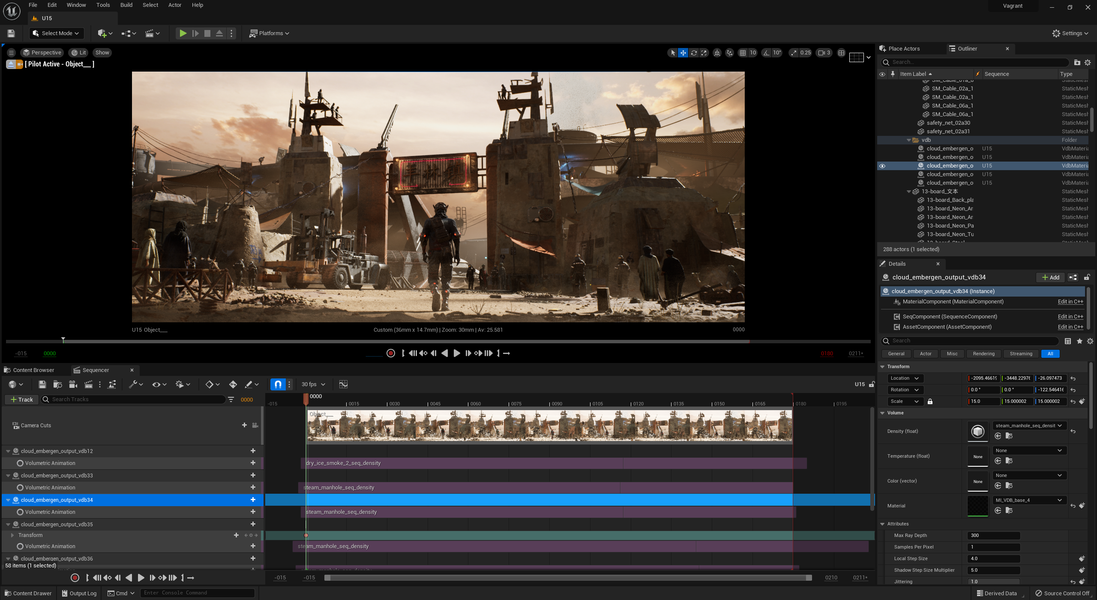1097x600 pixels.
Task: Toggle the Sequencer snapping magnet button
Action: coord(278,384)
